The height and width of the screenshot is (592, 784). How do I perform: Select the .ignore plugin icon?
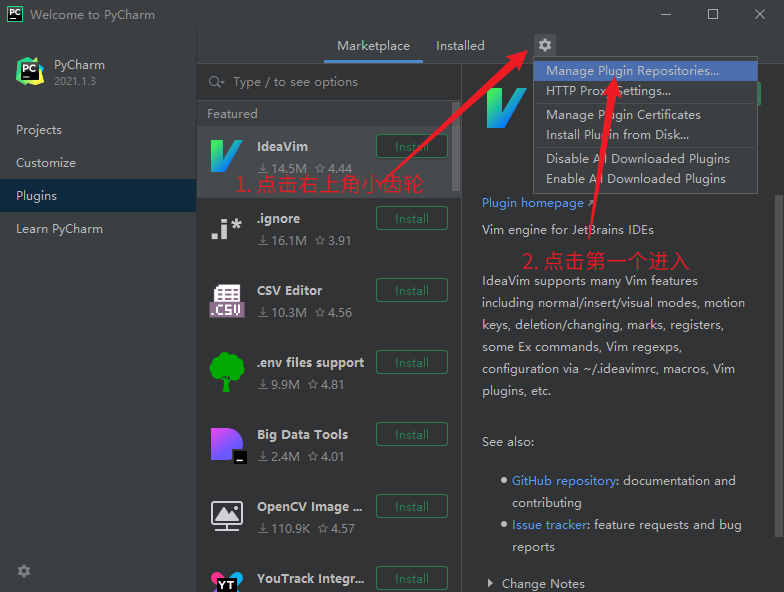pos(227,228)
